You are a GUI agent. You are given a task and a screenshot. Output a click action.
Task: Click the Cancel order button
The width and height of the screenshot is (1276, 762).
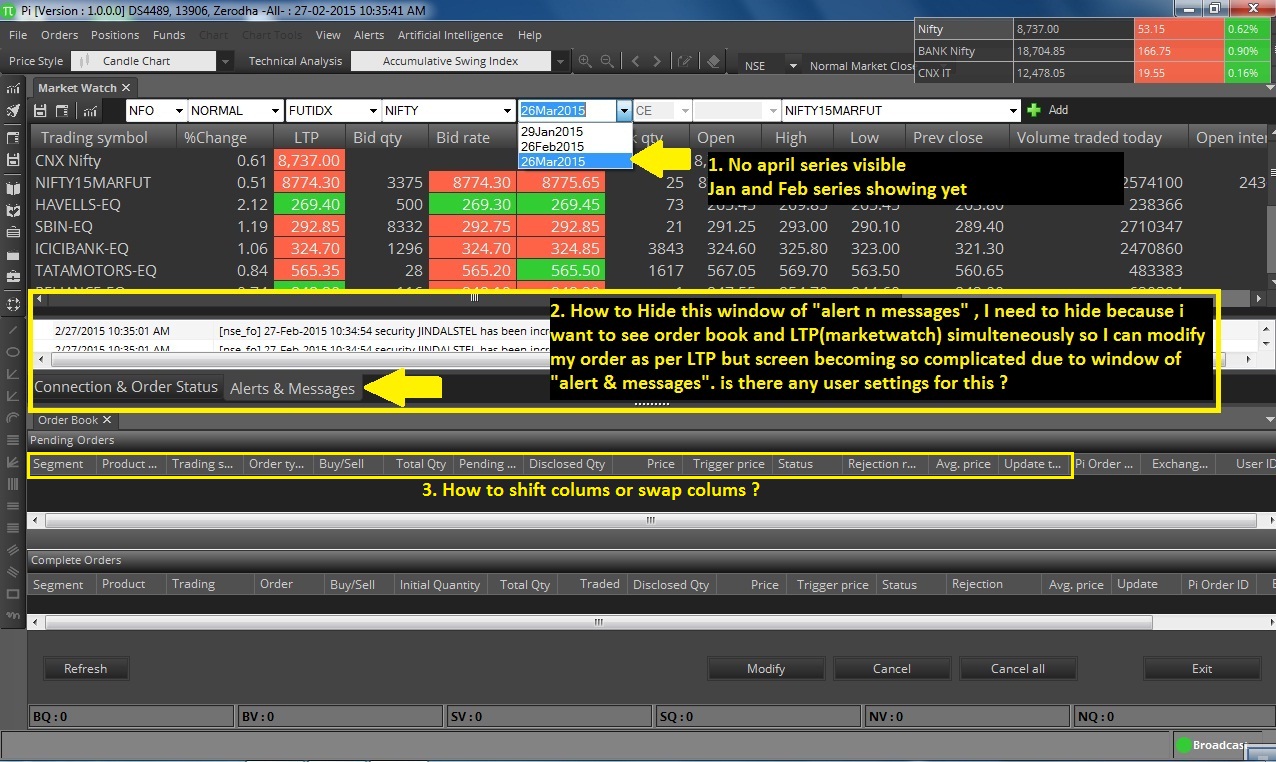tap(891, 669)
